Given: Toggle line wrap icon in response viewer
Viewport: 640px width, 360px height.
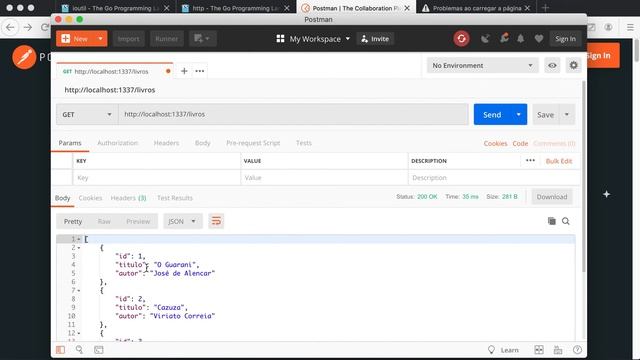Looking at the screenshot, I should (216, 221).
